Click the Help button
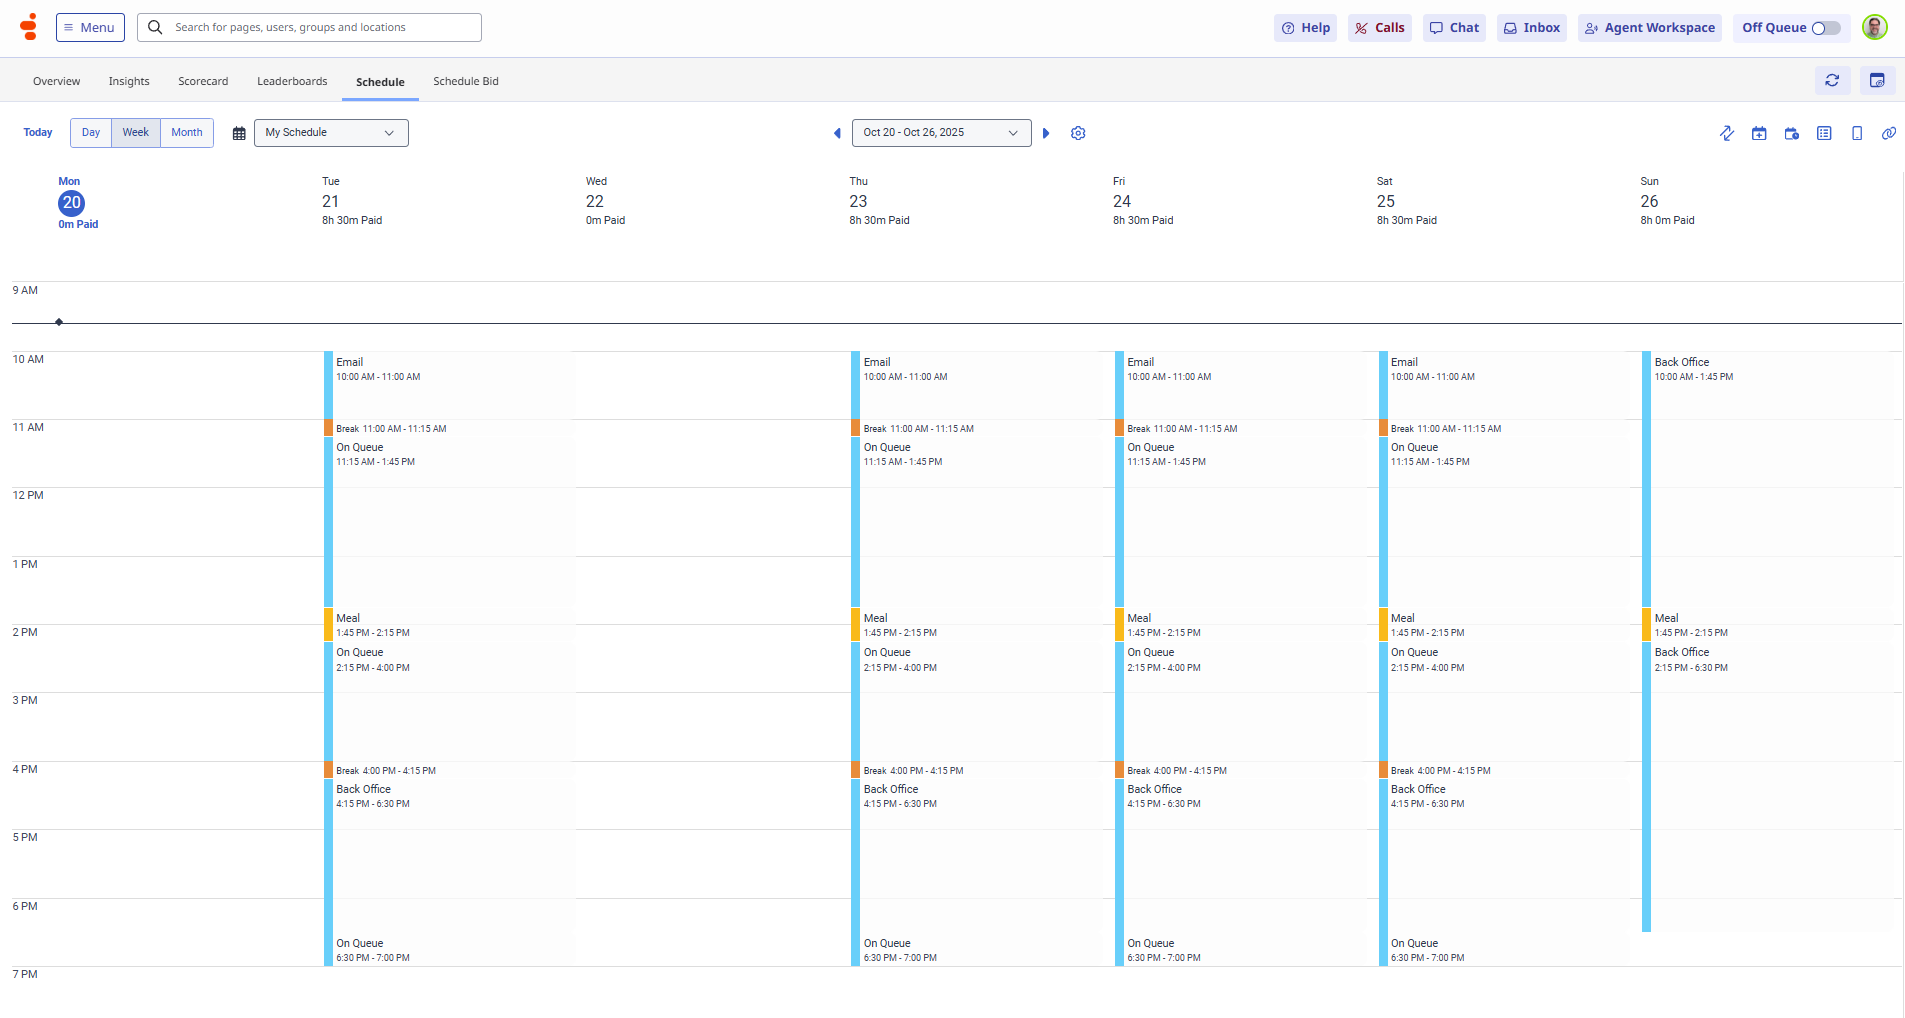Image resolution: width=1905 pixels, height=1018 pixels. (x=1305, y=28)
